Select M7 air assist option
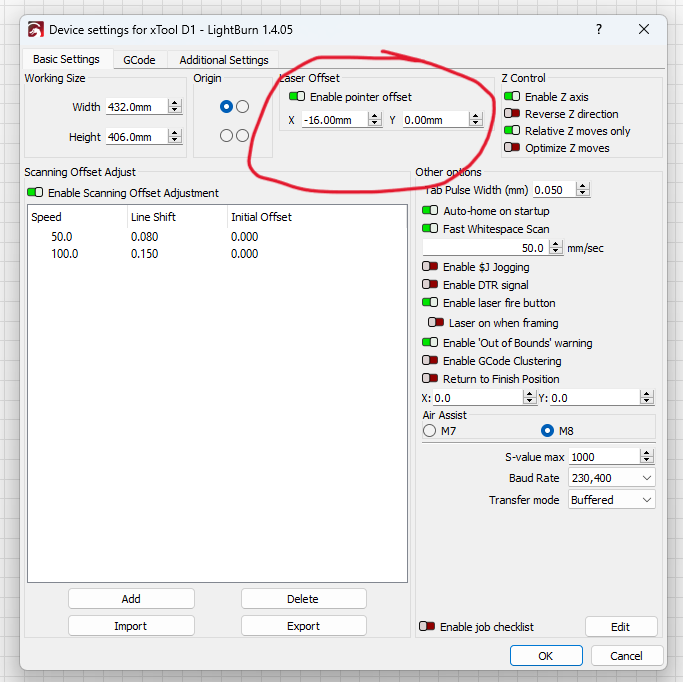Screen dimensions: 683x682 tap(429, 431)
